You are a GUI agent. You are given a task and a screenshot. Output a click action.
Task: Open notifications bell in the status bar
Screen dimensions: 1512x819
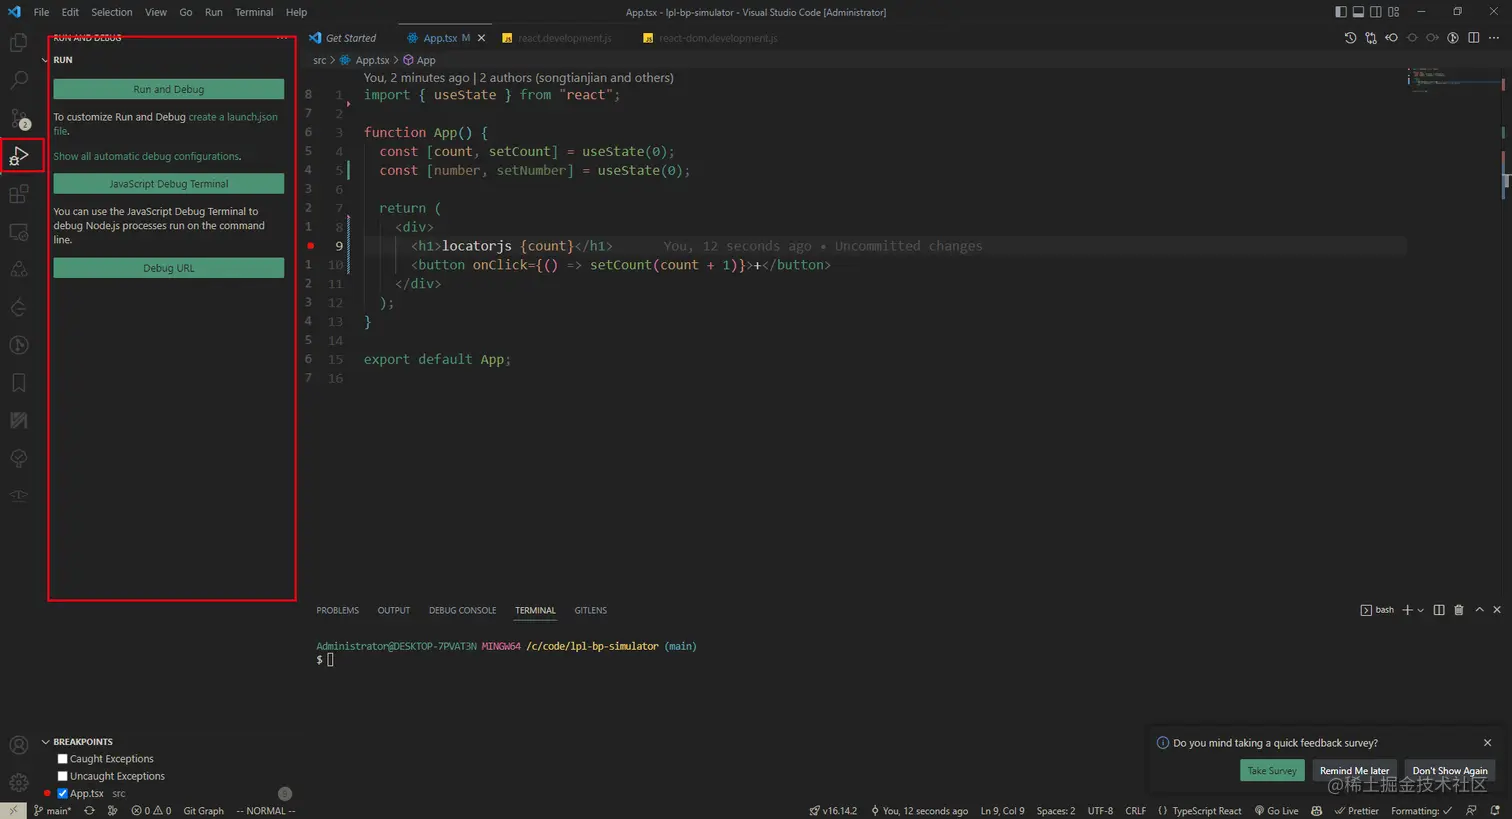[1496, 811]
